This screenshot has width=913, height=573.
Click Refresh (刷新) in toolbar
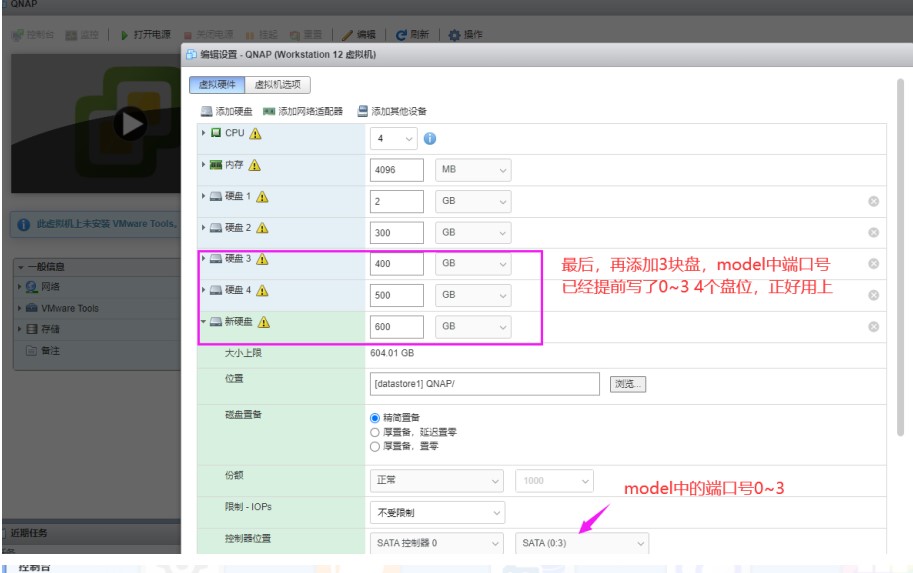[x=412, y=35]
